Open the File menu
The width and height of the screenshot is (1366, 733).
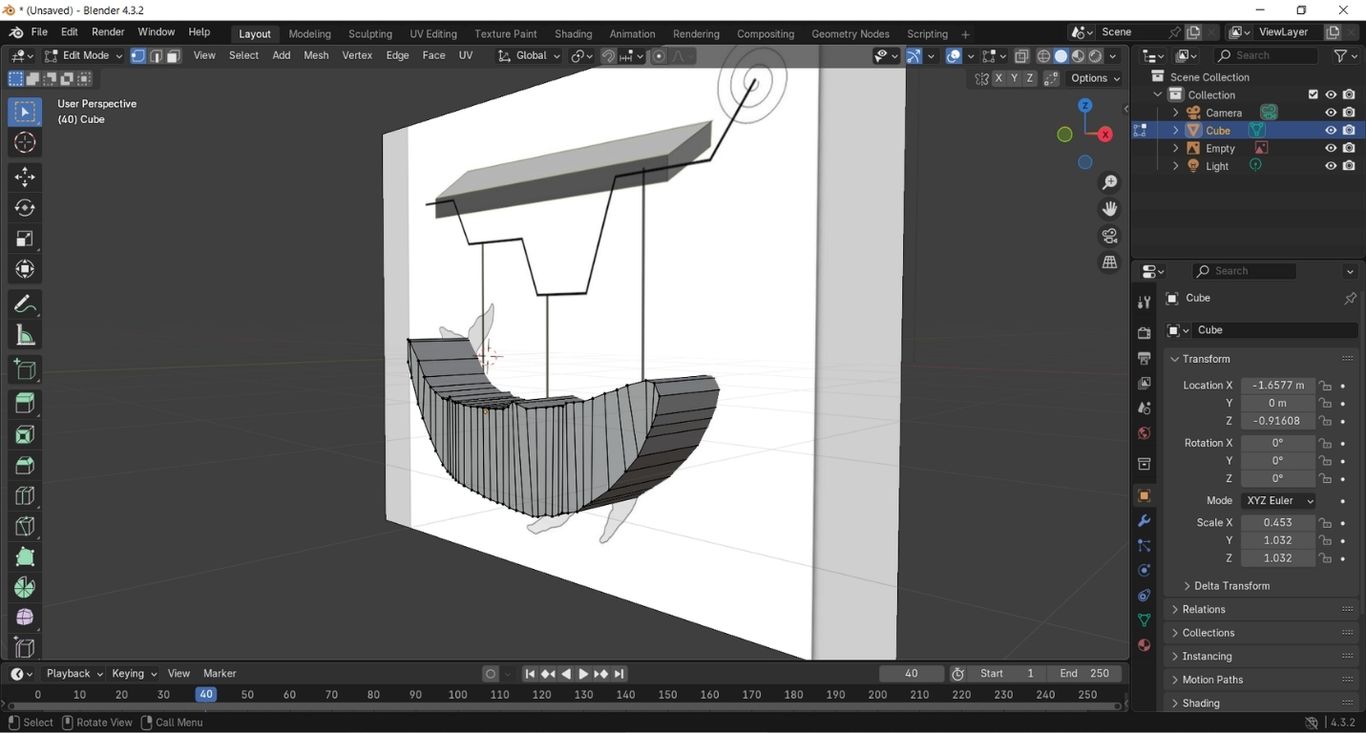pos(39,32)
